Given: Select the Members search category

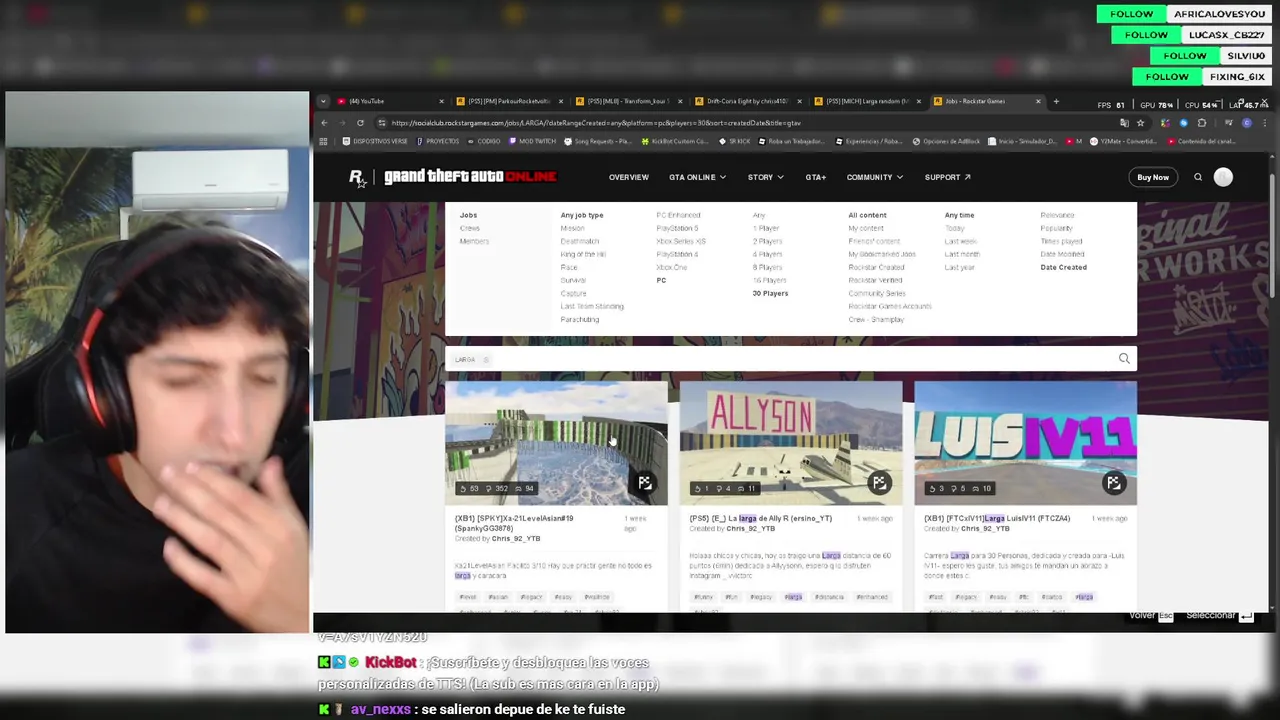Looking at the screenshot, I should tap(474, 241).
